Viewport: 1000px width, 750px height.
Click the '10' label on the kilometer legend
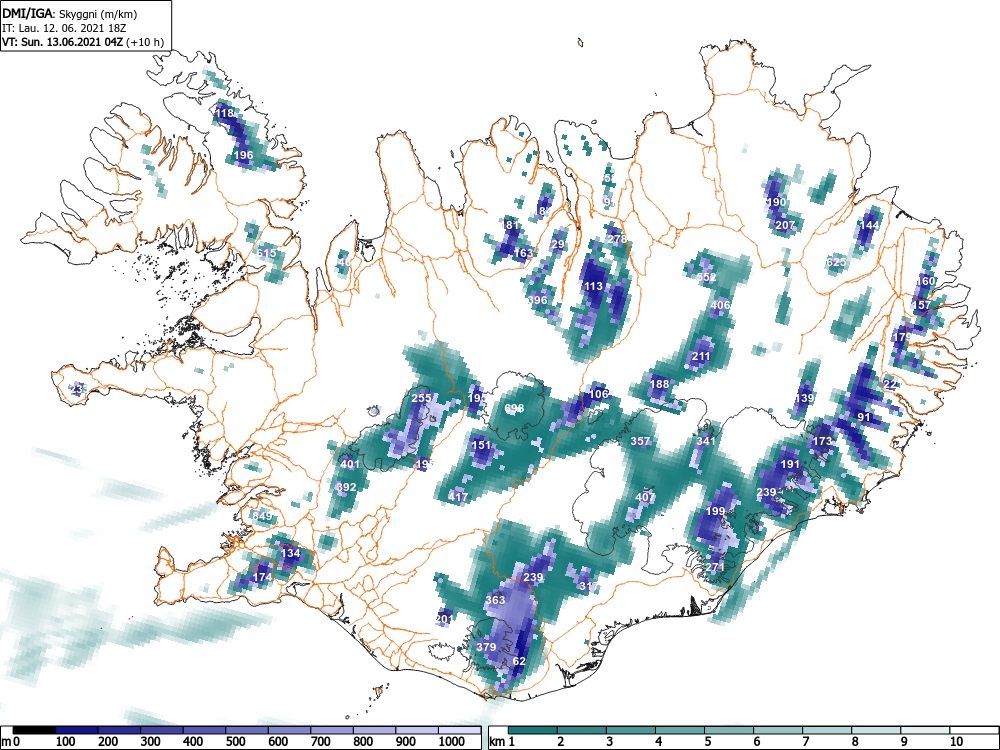(x=955, y=742)
